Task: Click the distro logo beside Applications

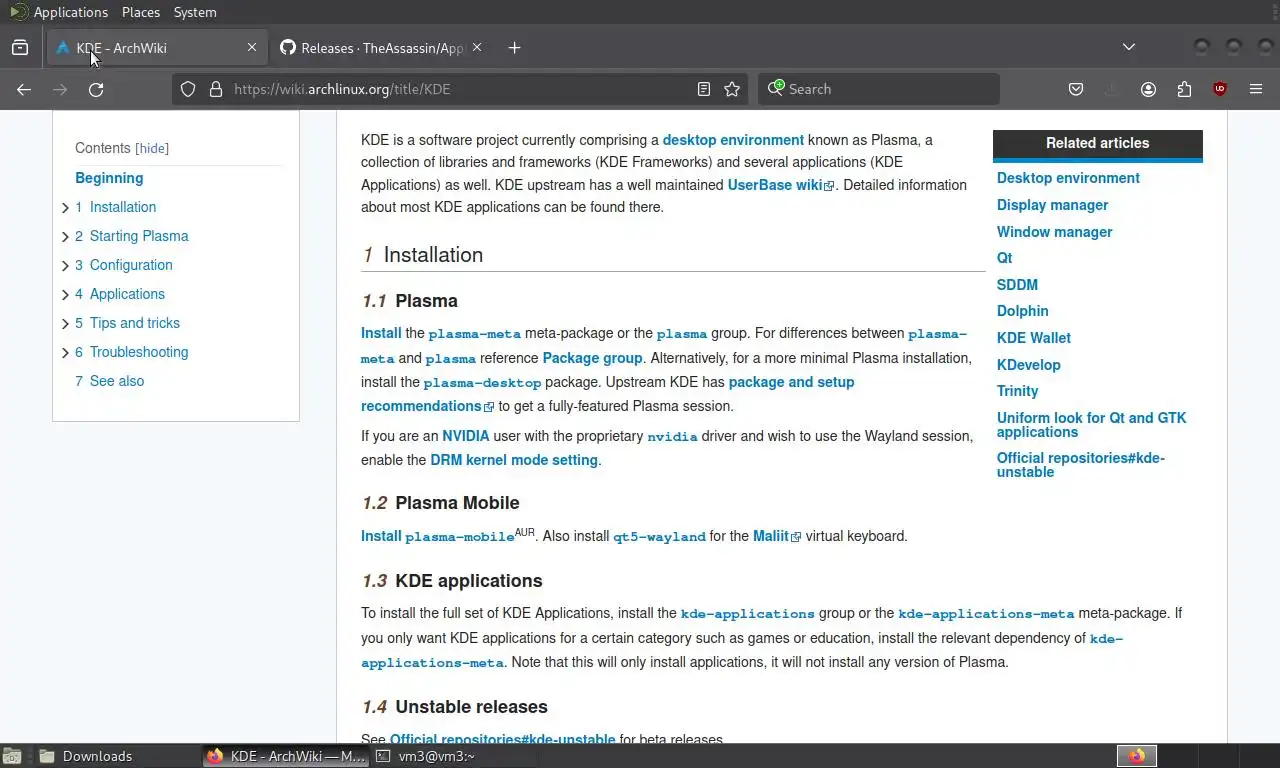Action: point(18,12)
